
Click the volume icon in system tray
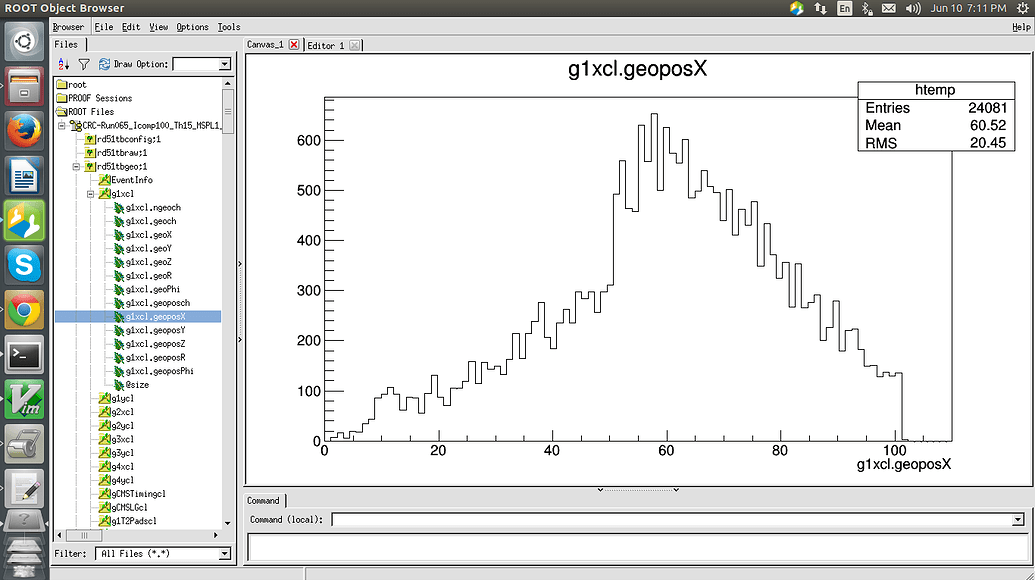pos(913,8)
